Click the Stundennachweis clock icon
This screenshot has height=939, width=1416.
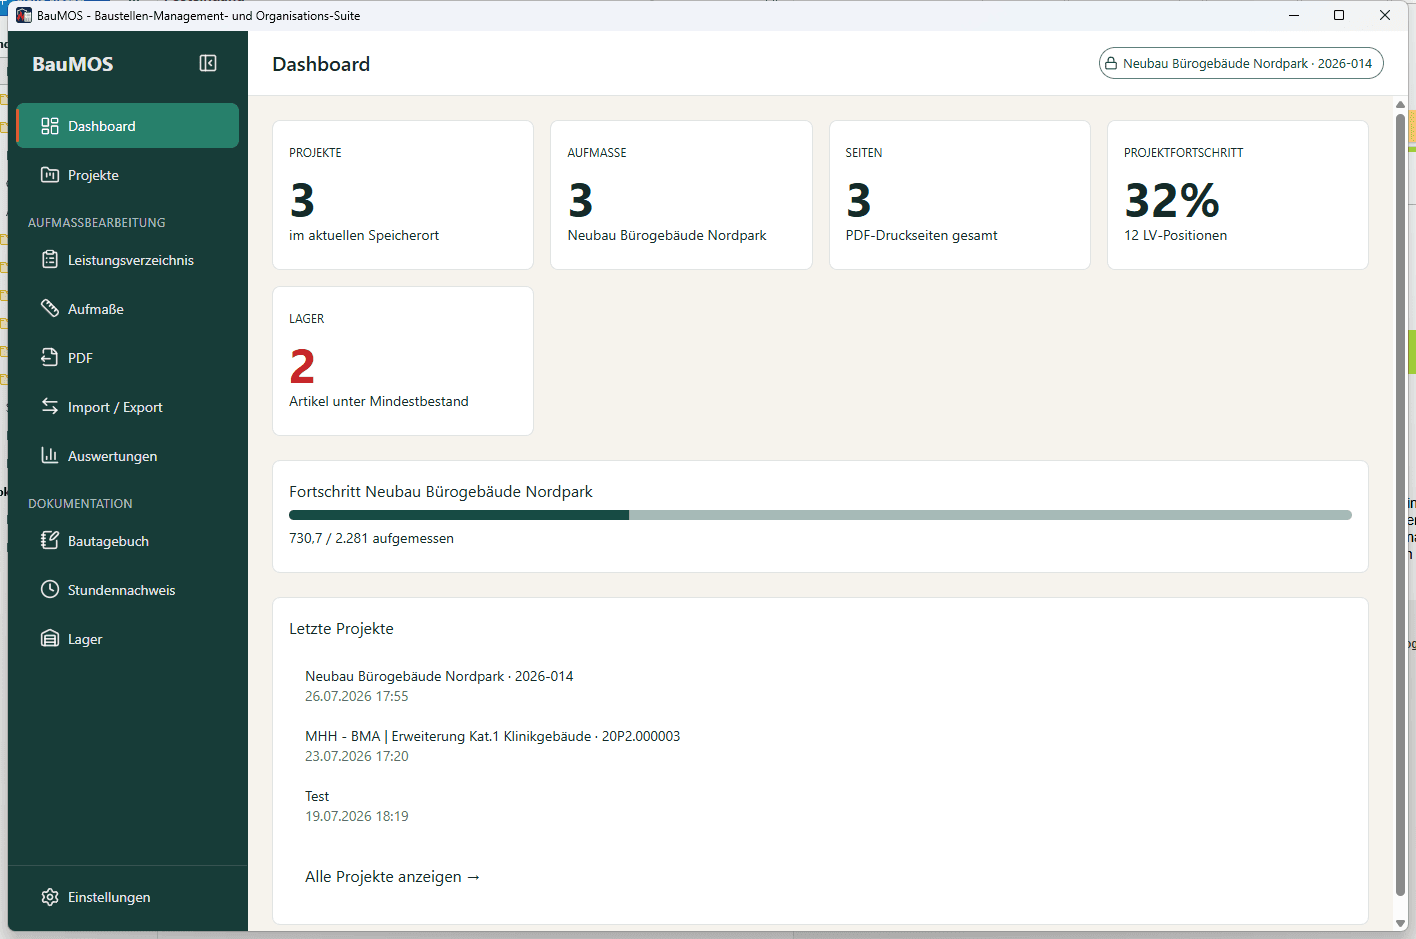click(x=50, y=590)
